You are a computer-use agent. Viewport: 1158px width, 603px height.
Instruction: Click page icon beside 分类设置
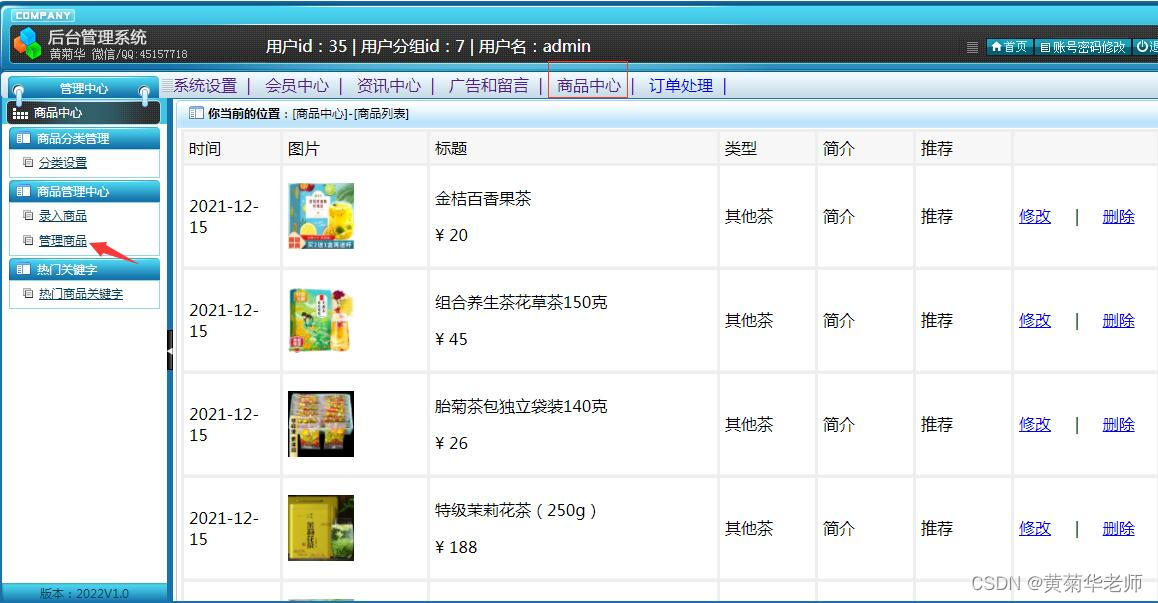click(x=28, y=163)
